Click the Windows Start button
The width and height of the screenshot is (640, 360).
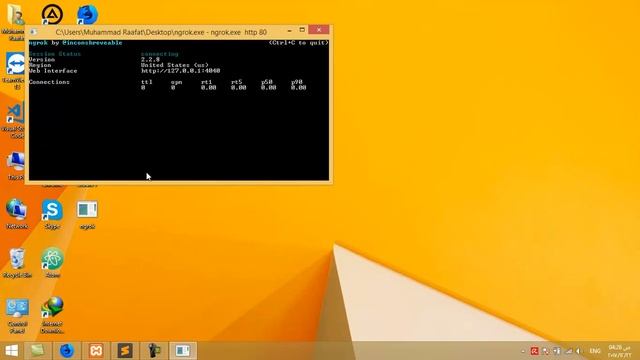coord(11,351)
